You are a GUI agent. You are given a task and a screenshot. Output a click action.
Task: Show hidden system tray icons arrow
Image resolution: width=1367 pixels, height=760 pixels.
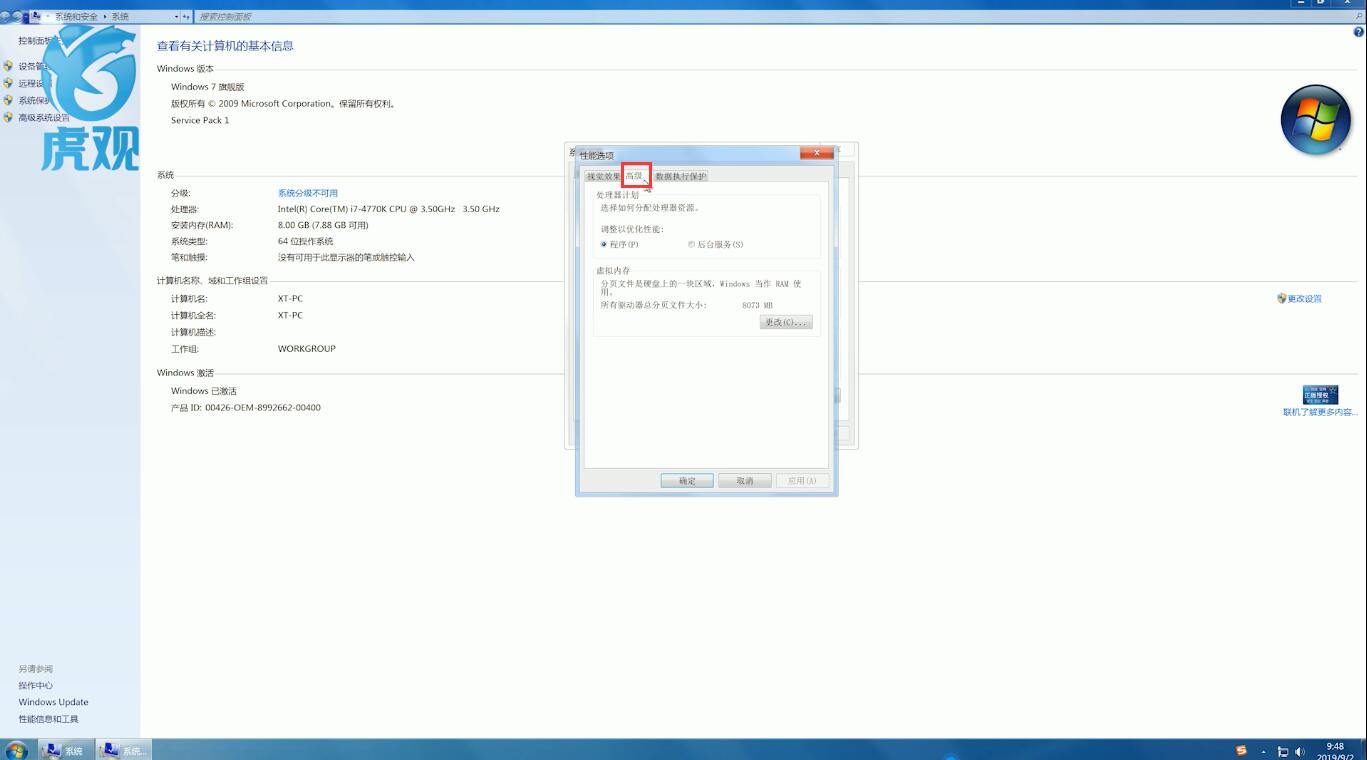1263,752
